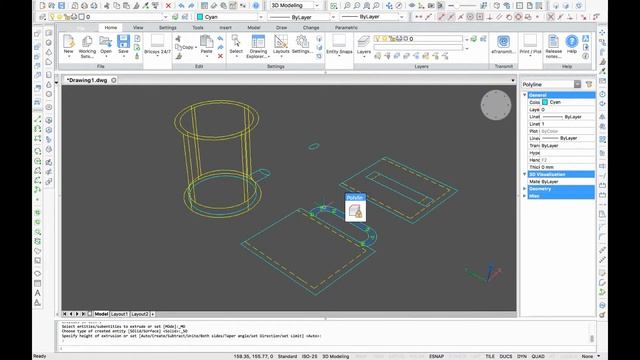Viewport: 640px width, 360px height.
Task: Collapse the General properties section
Action: pos(524,95)
